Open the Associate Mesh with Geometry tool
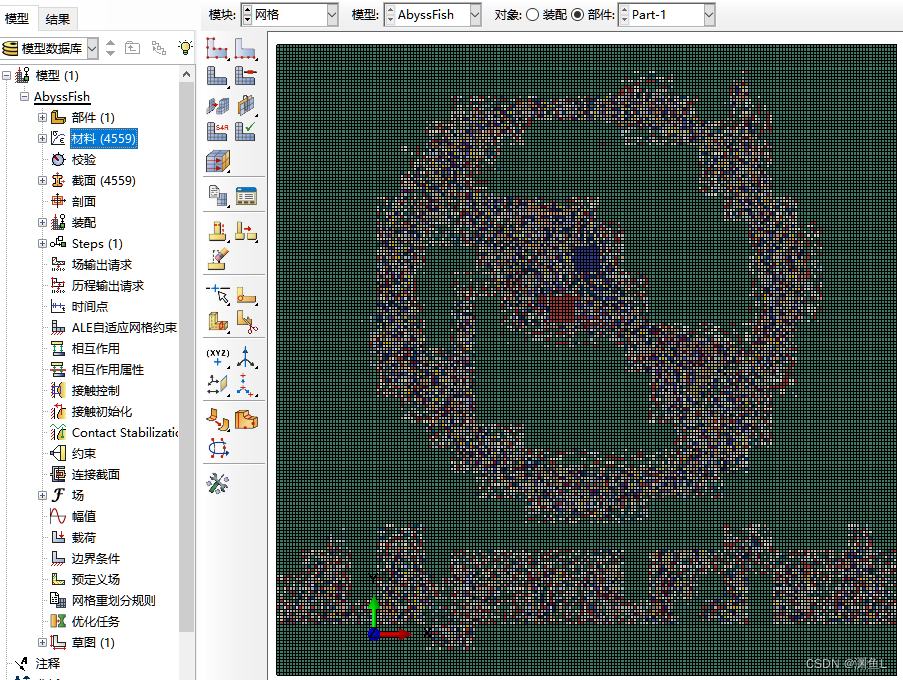903x680 pixels. click(x=246, y=105)
